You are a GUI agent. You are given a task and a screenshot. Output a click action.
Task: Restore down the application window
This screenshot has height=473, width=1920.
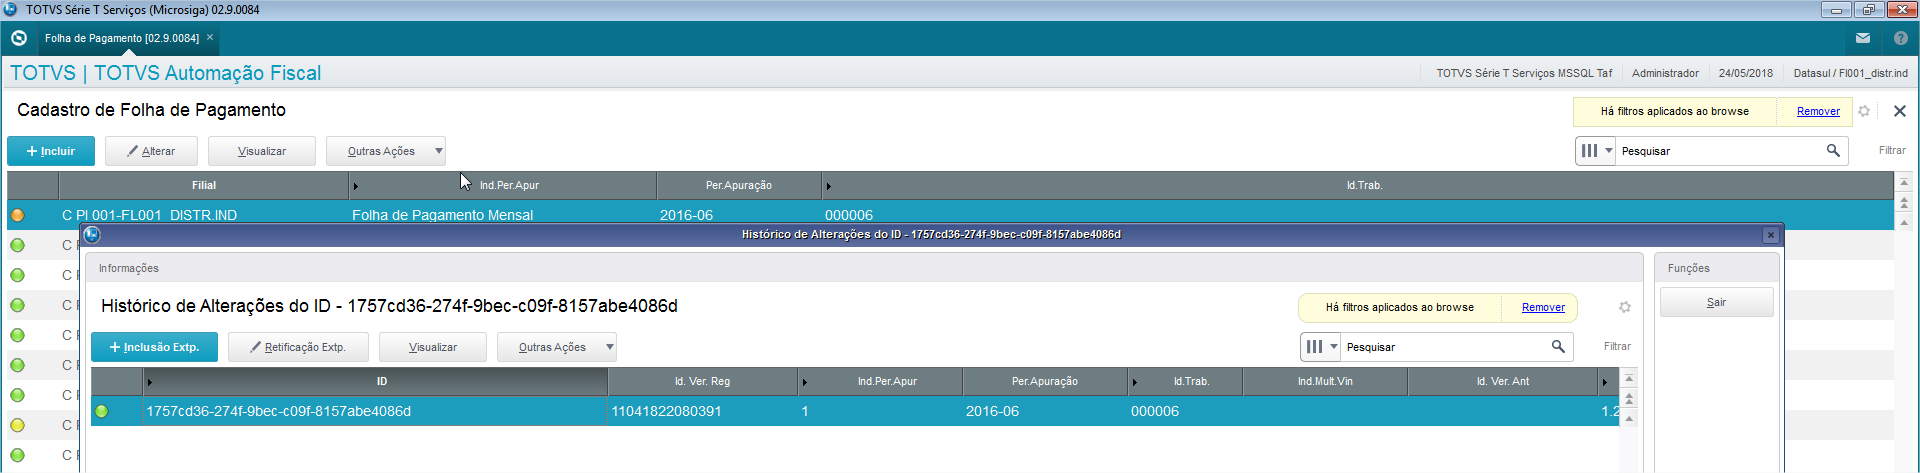pos(1868,10)
